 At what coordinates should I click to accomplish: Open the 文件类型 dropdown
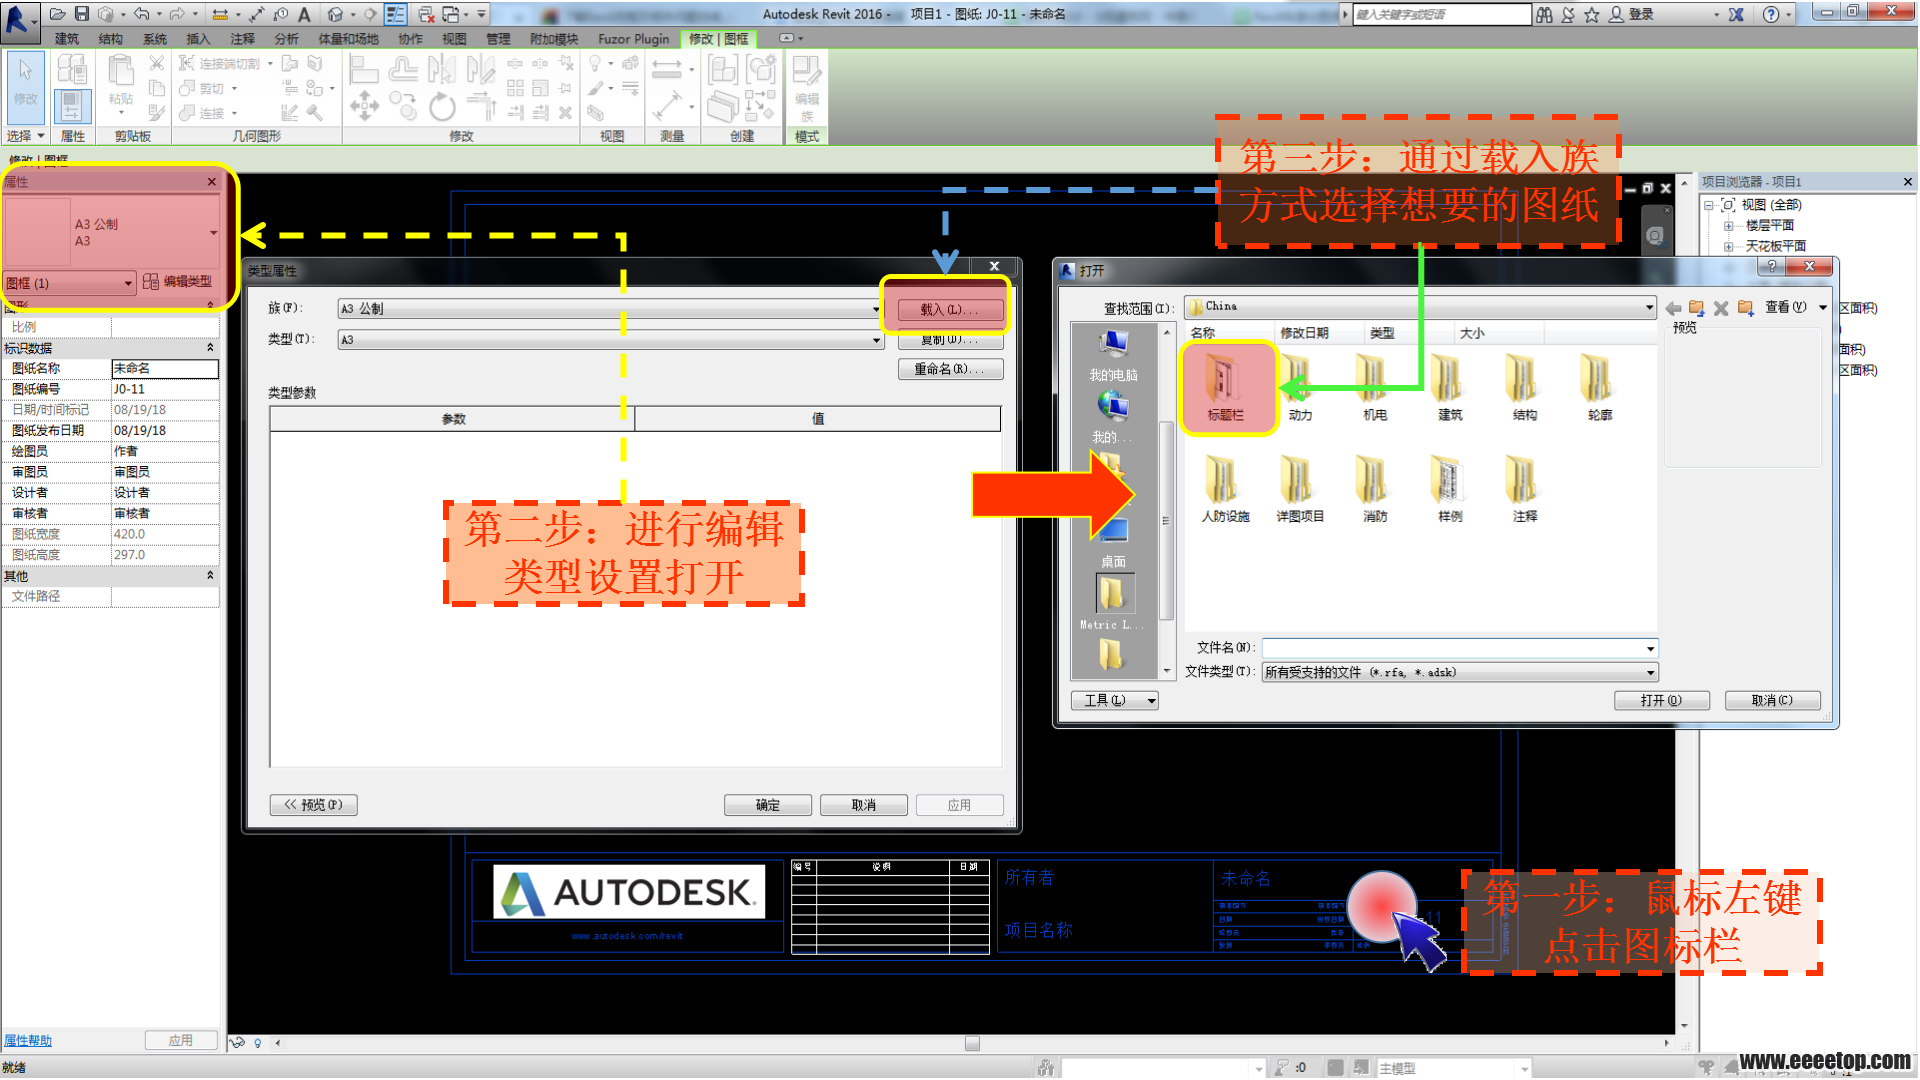1459,672
